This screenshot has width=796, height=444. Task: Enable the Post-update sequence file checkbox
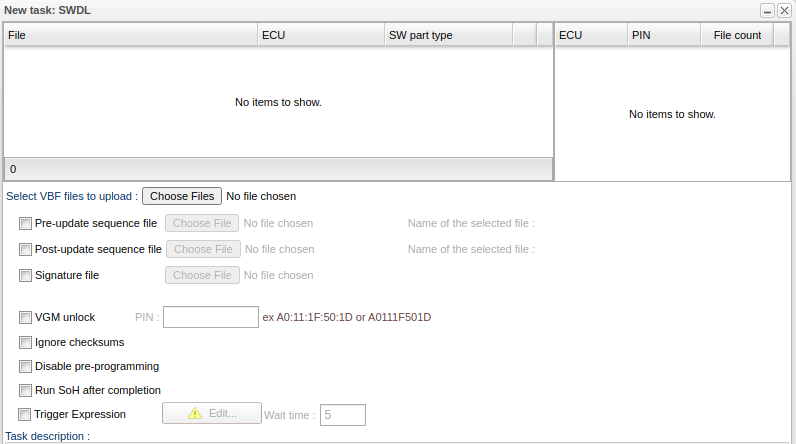click(x=26, y=249)
